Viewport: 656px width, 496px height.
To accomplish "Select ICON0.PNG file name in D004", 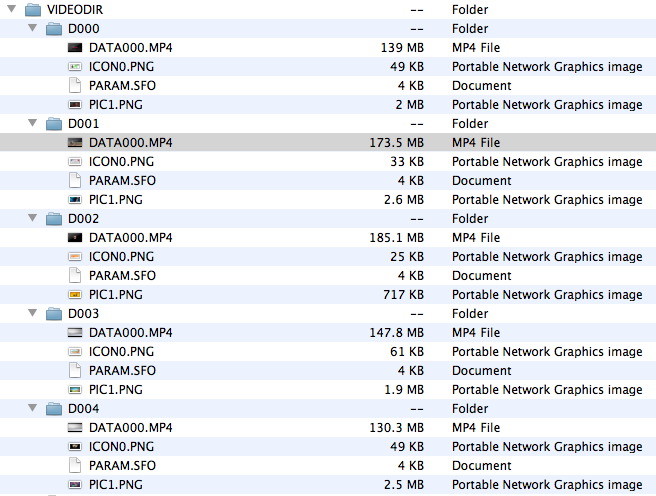I will (x=121, y=446).
